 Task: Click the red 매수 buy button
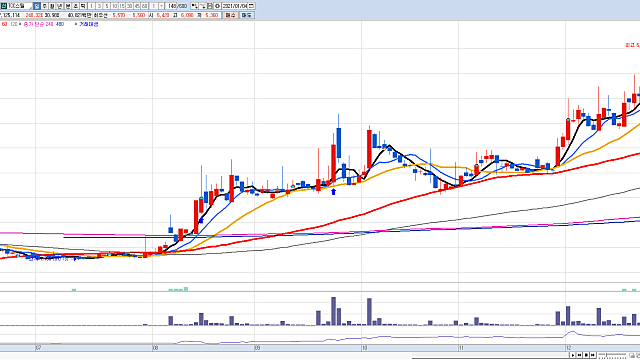(x=231, y=15)
